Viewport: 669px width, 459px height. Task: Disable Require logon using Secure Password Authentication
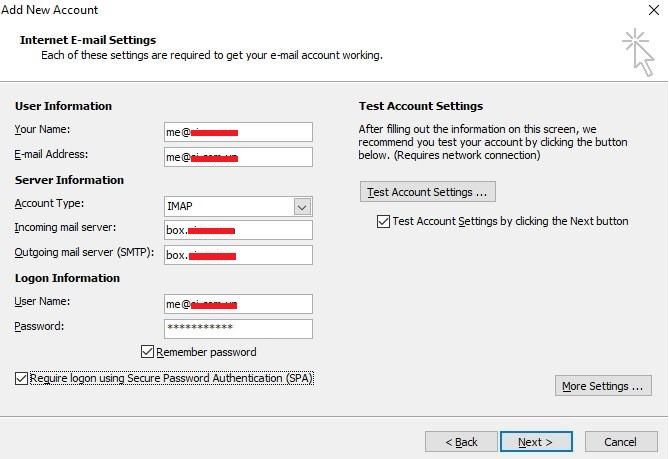tap(22, 379)
